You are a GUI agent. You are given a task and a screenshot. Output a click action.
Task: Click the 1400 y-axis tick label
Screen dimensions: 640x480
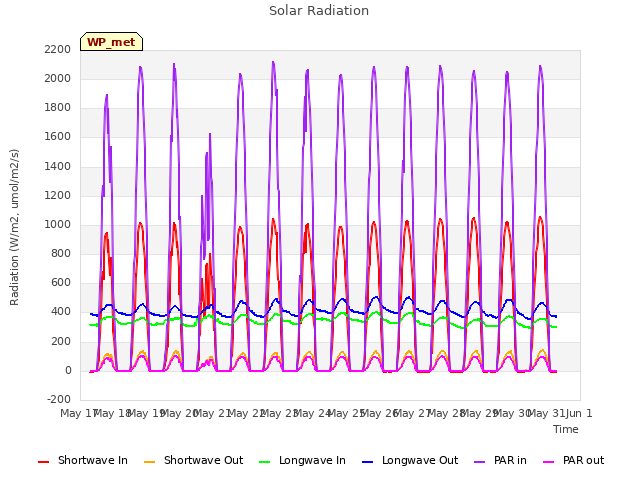[58, 167]
